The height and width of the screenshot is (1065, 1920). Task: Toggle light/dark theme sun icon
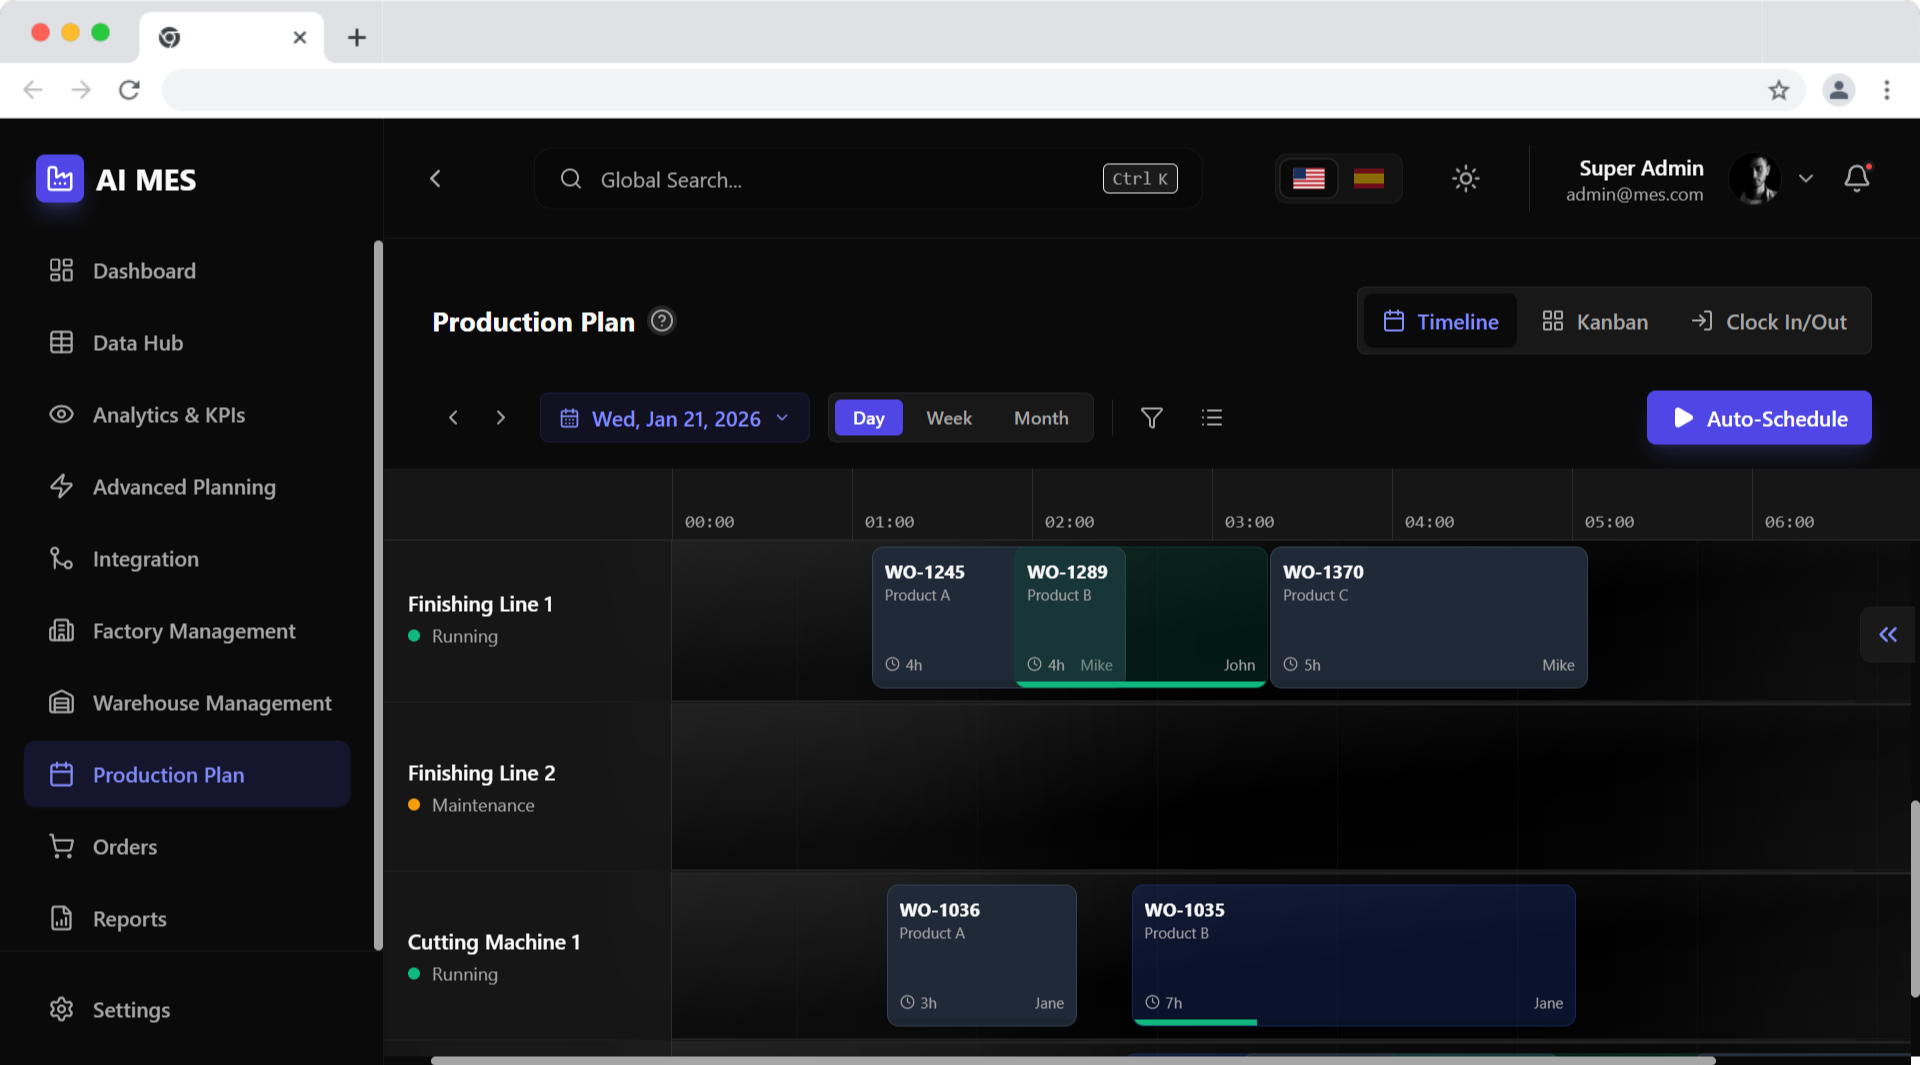coord(1466,179)
